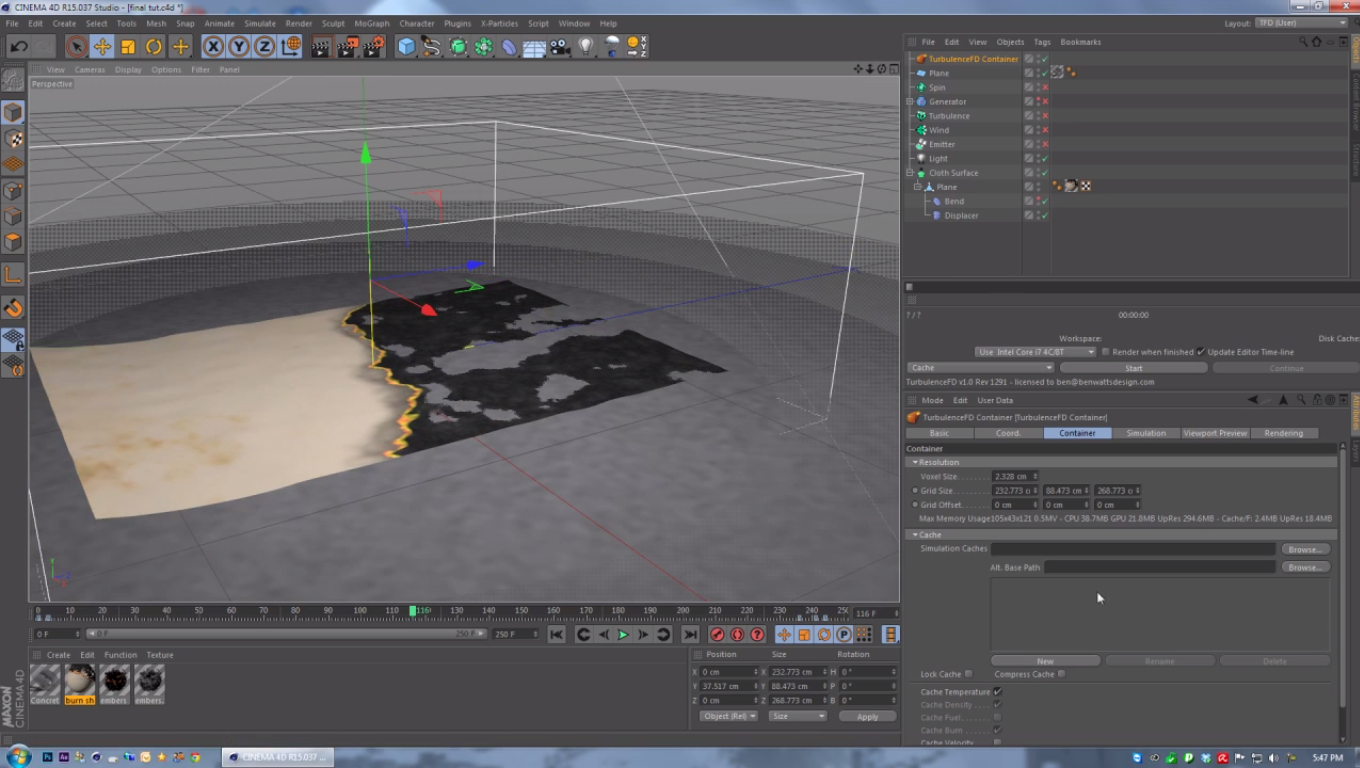Open the deformer objects icon

(509, 46)
